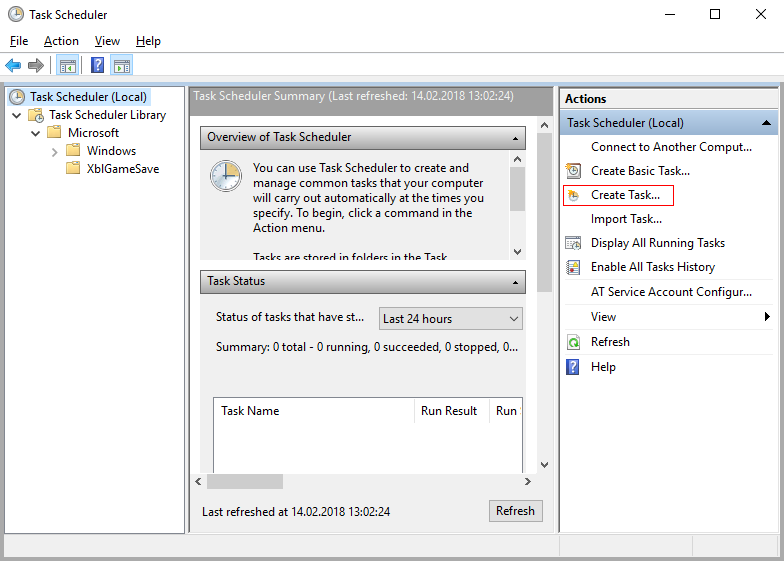This screenshot has height=561, width=784.
Task: Click Import Task action
Action: pos(626,219)
